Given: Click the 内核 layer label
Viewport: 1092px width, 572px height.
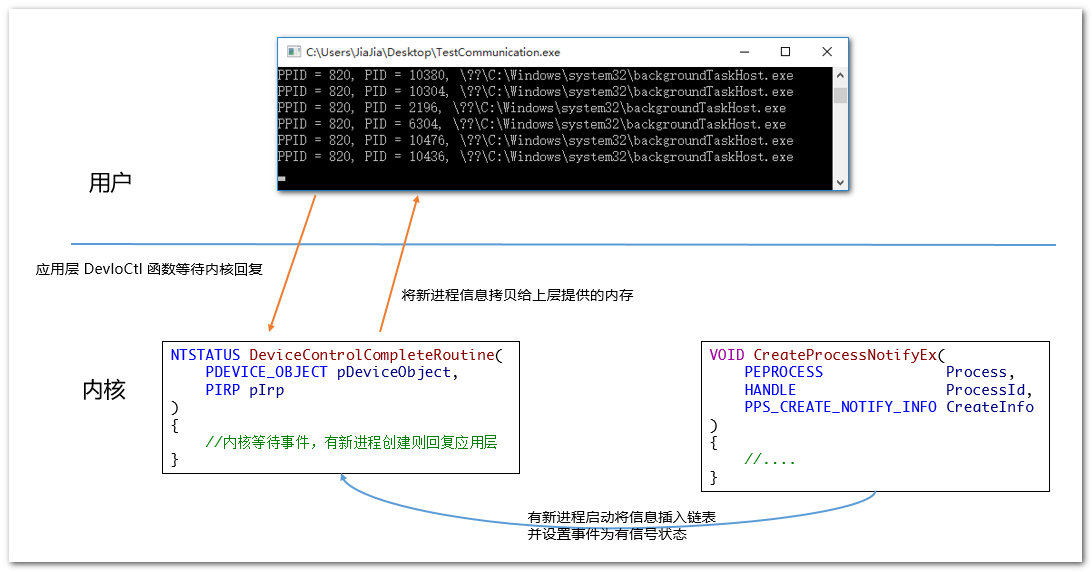Looking at the screenshot, I should [x=104, y=390].
